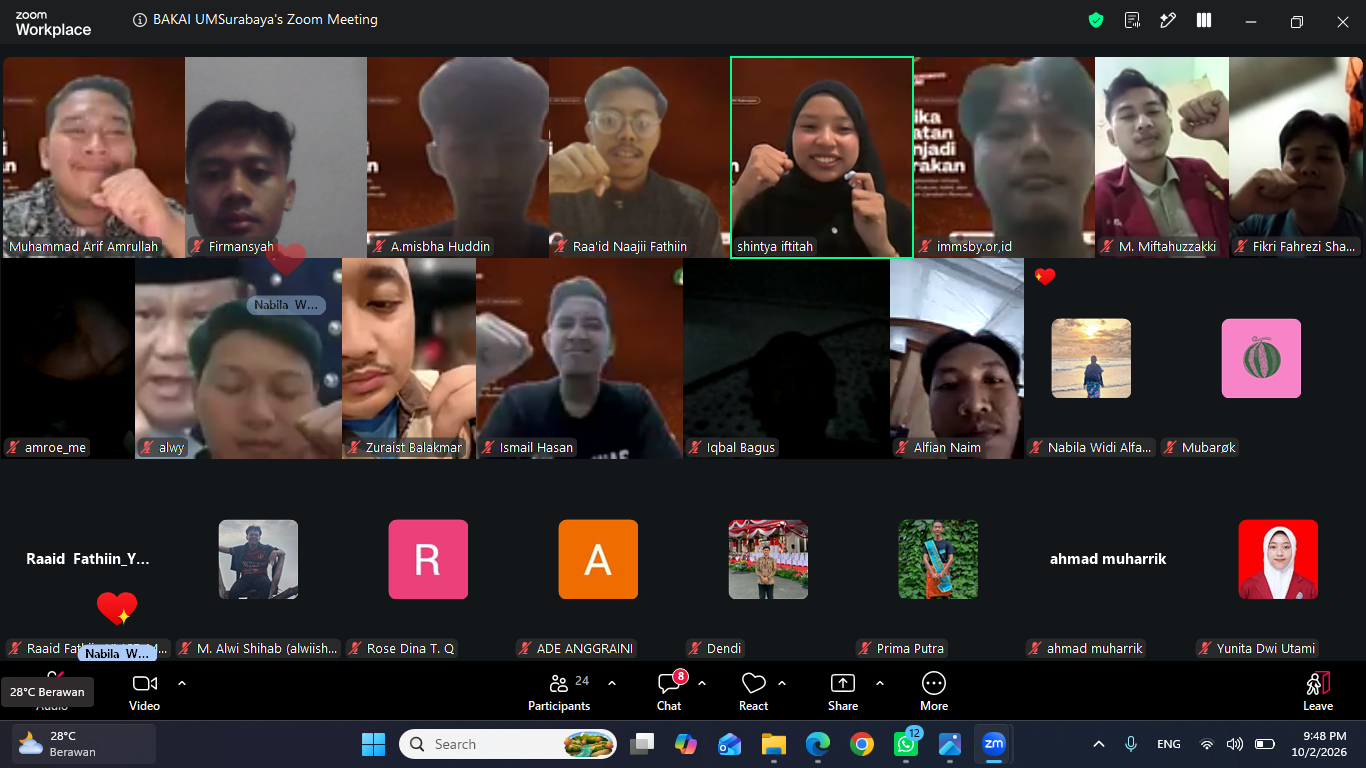The width and height of the screenshot is (1366, 768).
Task: Open File Explorer from the taskbar
Action: point(774,744)
